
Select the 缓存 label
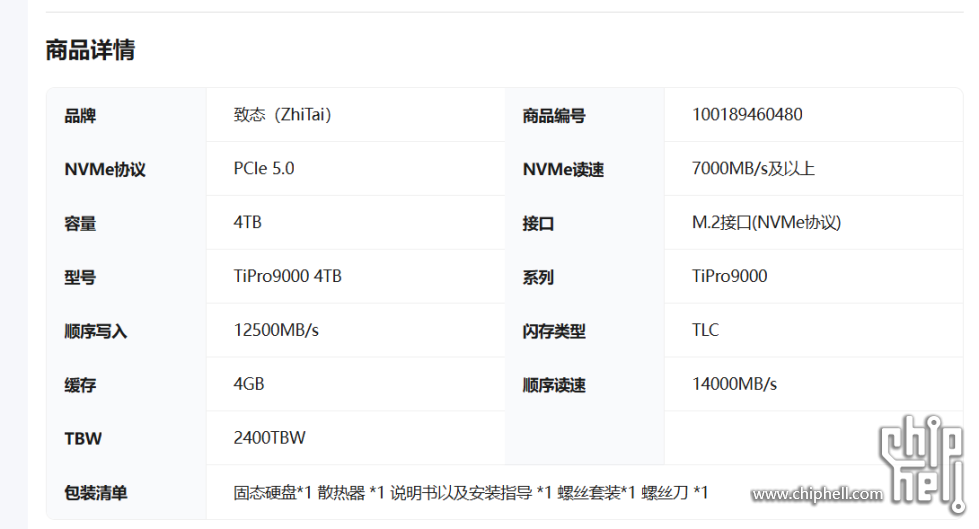tap(80, 385)
